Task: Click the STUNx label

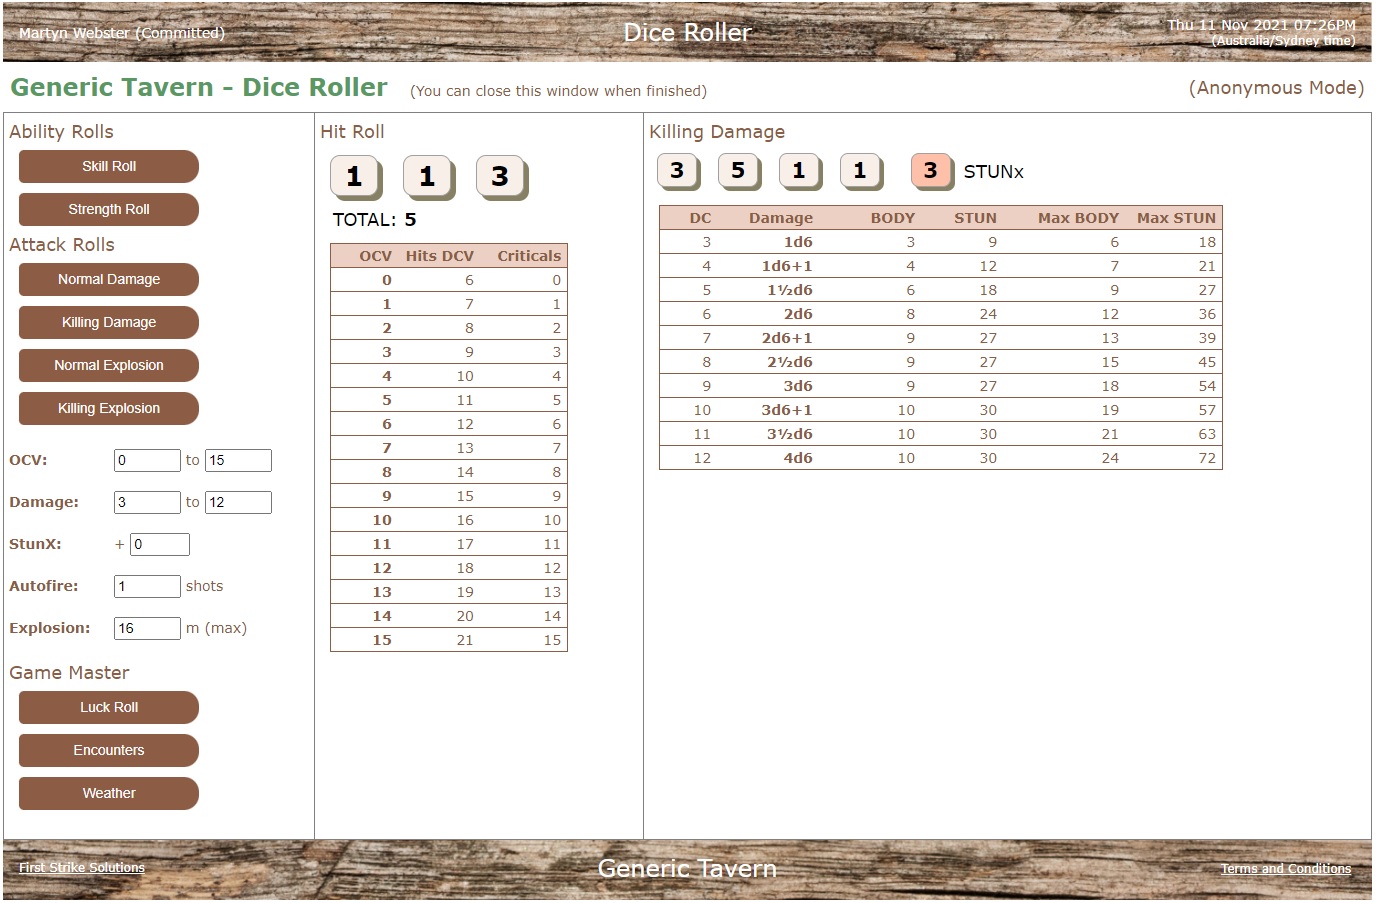Action: (993, 172)
